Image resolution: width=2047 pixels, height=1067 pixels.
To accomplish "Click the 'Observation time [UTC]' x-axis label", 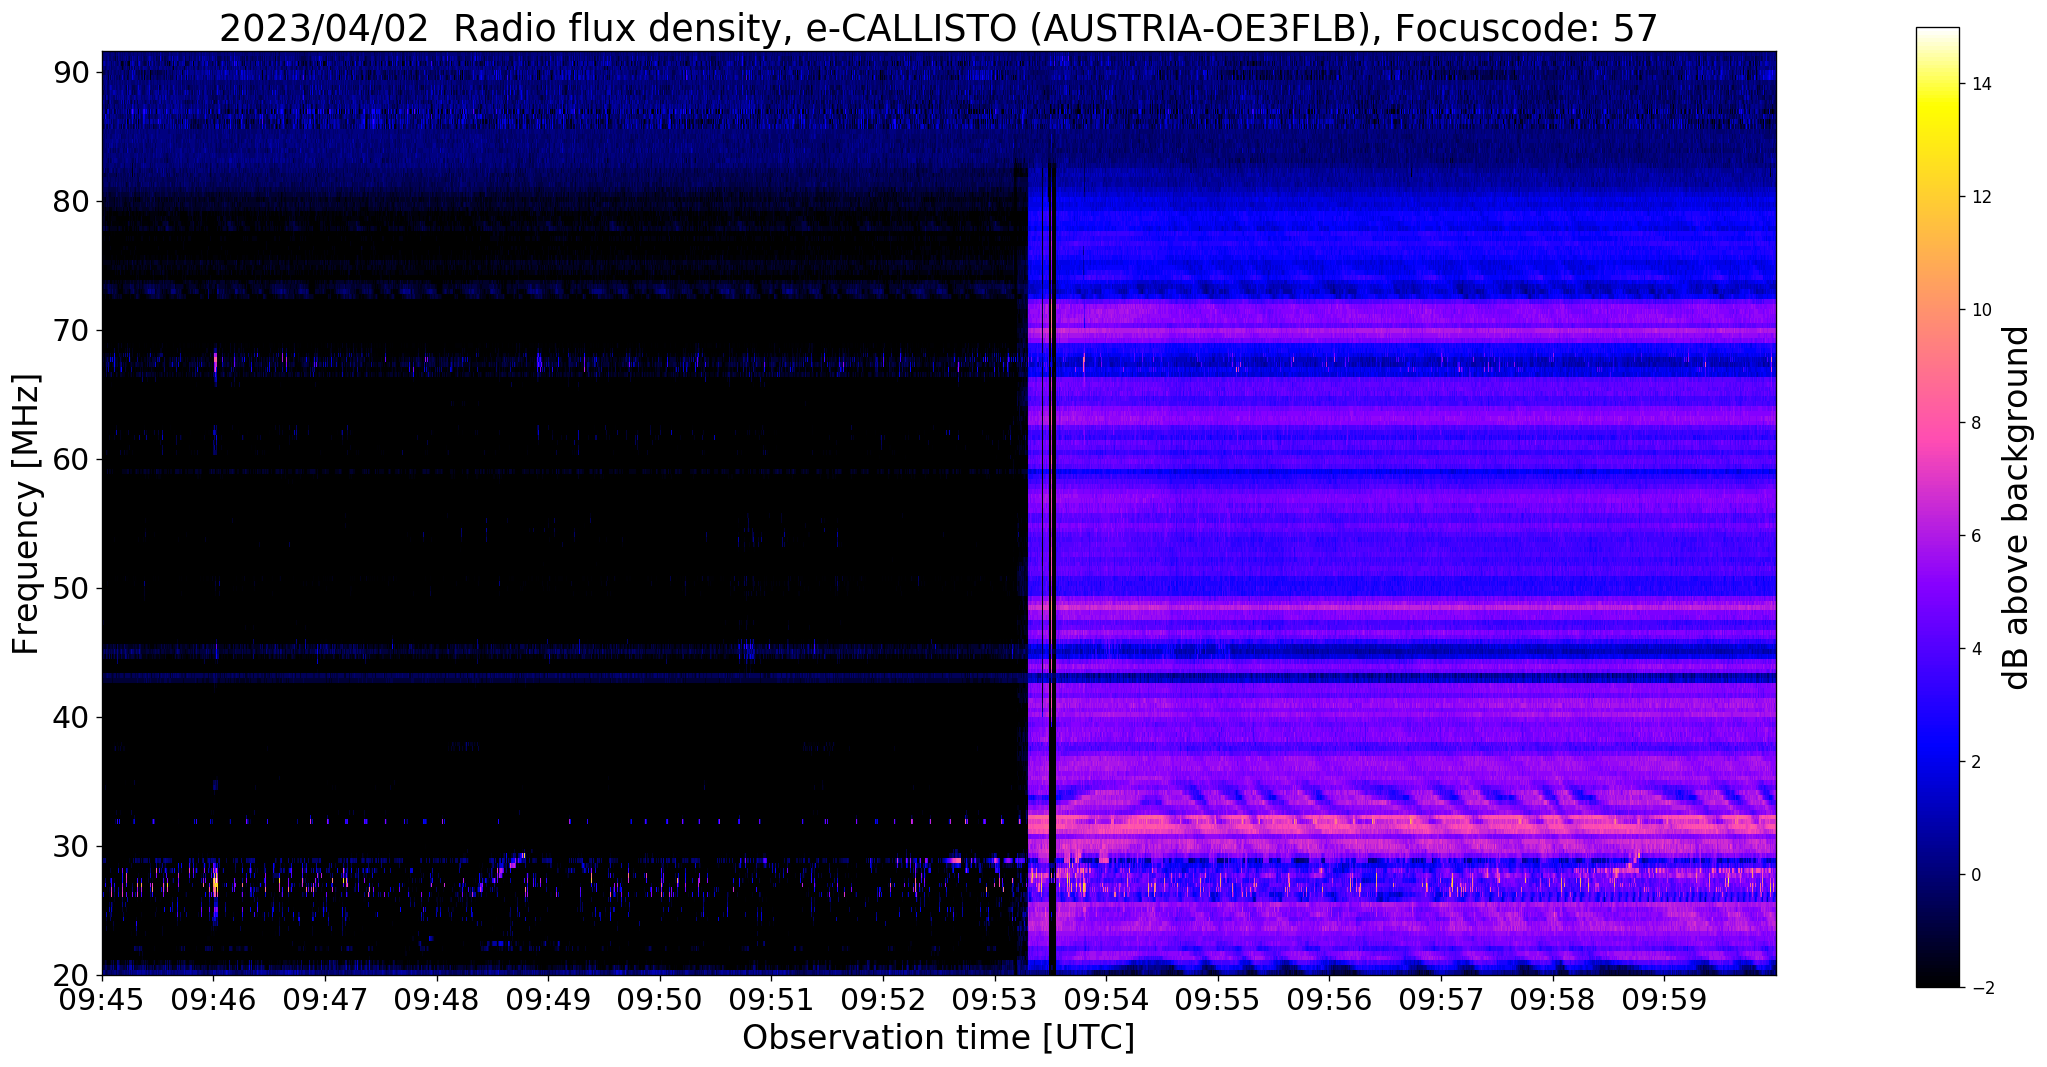I will pyautogui.click(x=938, y=1038).
